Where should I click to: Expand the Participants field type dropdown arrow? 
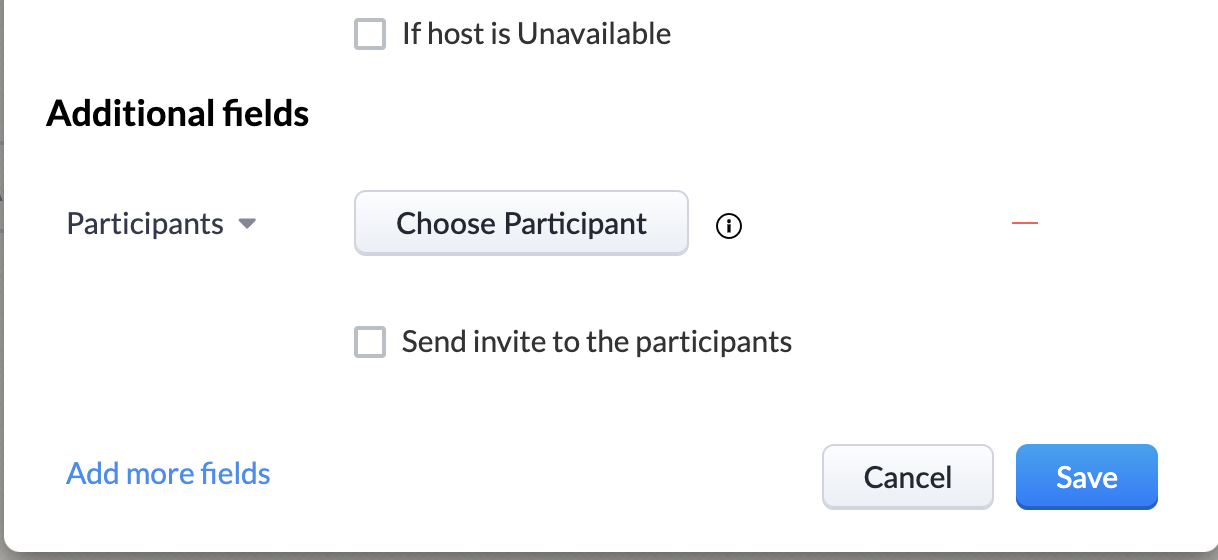coord(247,224)
